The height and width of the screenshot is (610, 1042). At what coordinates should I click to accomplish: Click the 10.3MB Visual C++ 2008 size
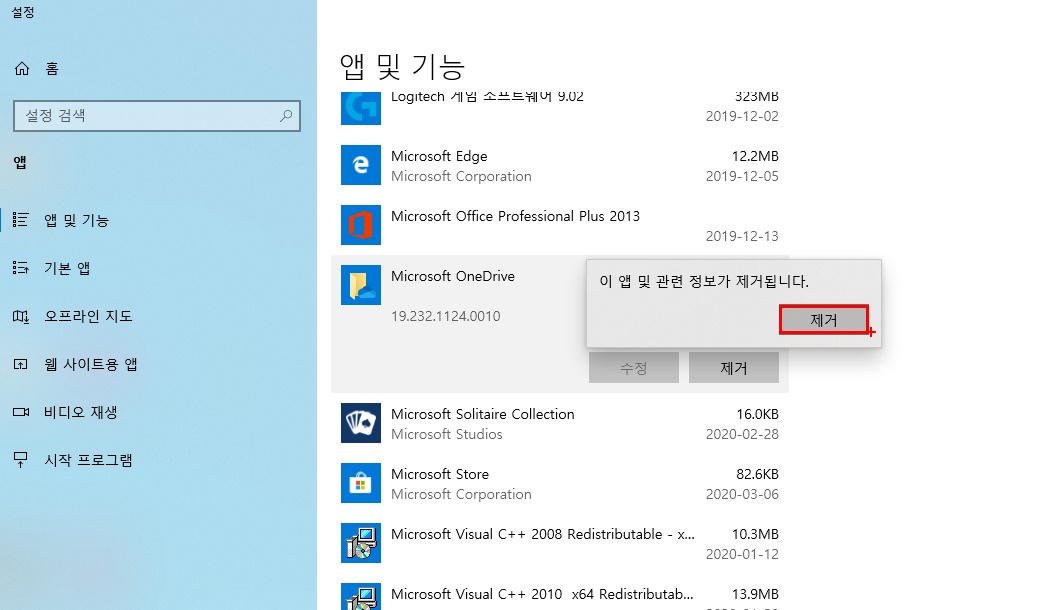(755, 534)
